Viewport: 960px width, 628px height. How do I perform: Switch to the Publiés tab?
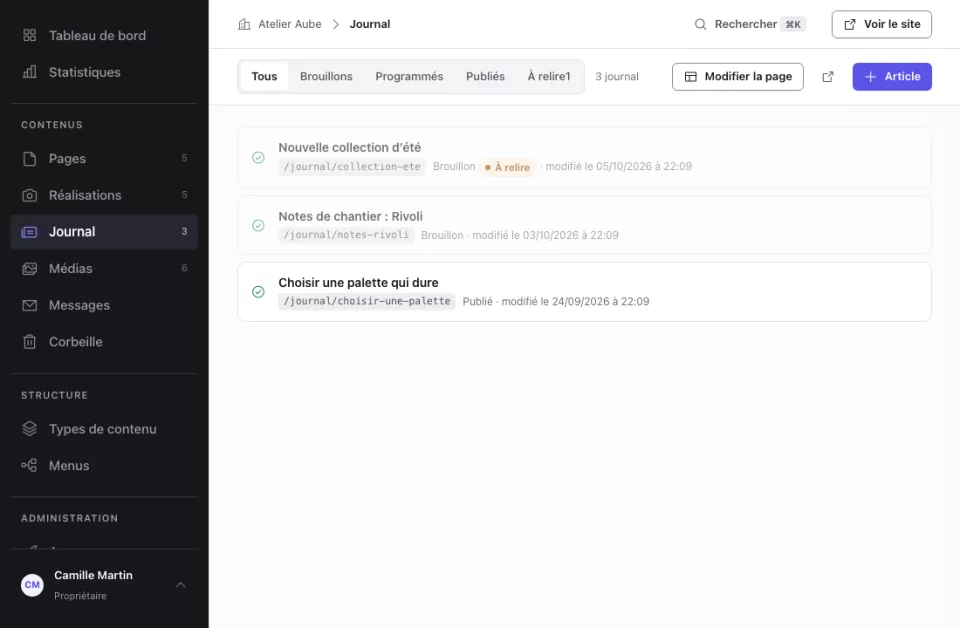coord(486,77)
